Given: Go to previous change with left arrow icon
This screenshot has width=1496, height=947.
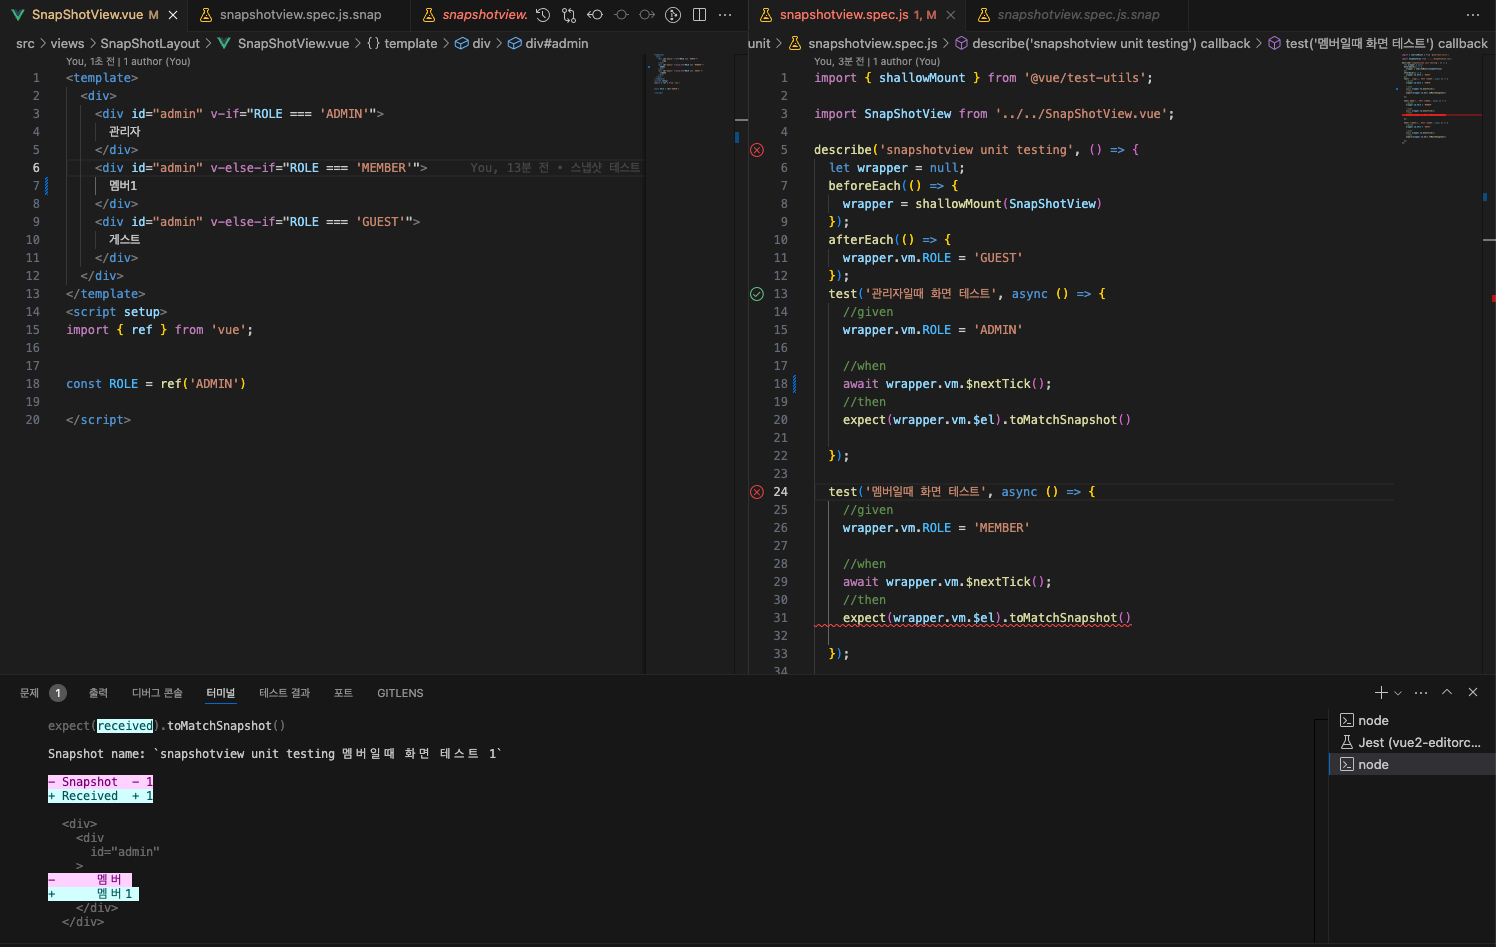Looking at the screenshot, I should [595, 15].
